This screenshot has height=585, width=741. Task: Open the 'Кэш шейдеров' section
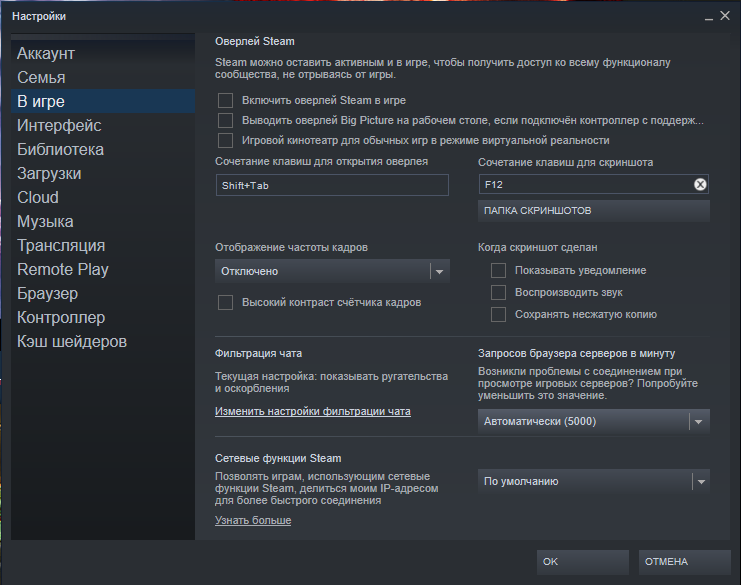pyautogui.click(x=103, y=342)
